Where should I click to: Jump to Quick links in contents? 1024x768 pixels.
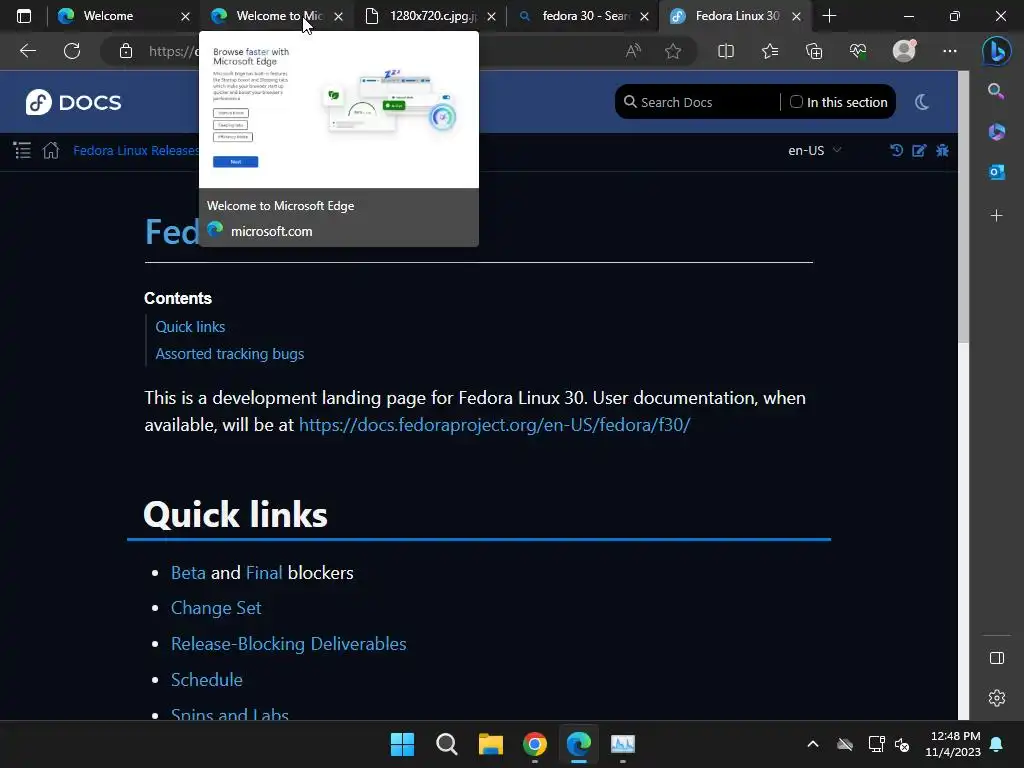pos(190,327)
